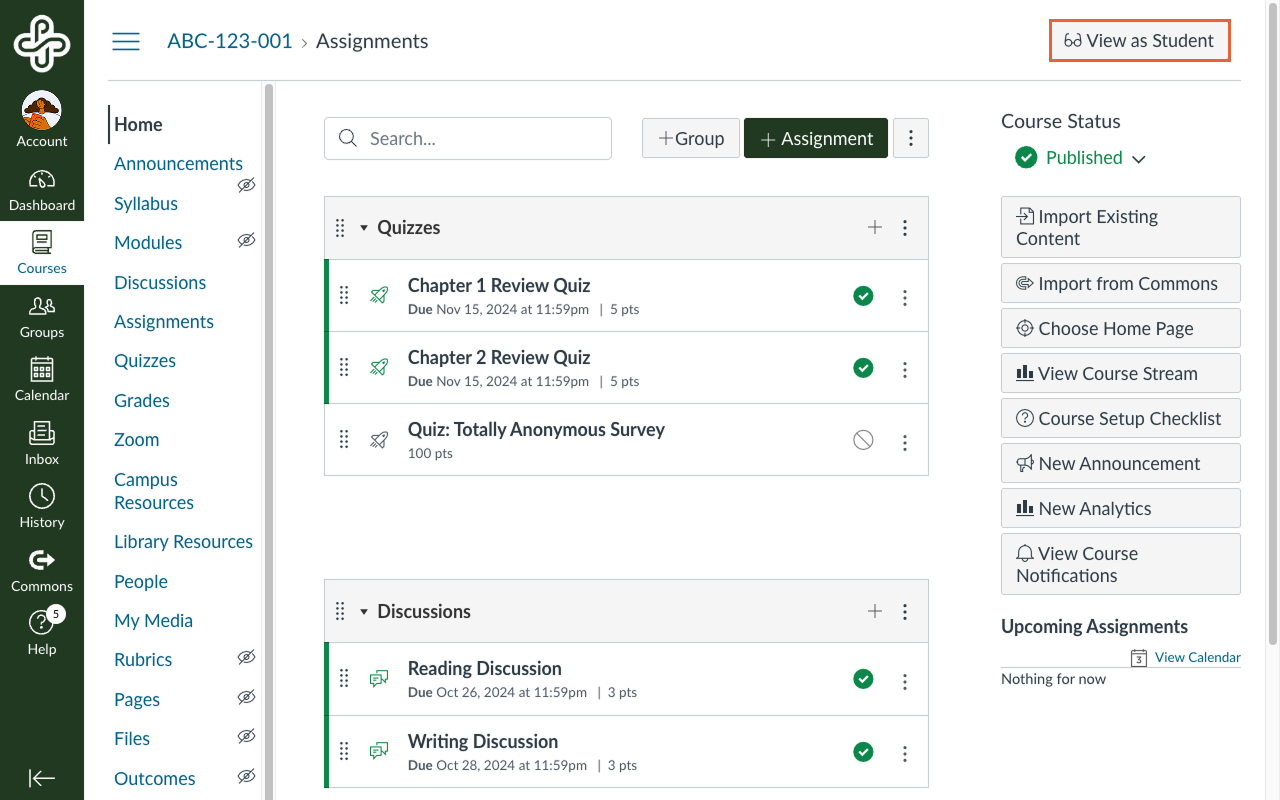Unpublish Chapter 2 Review Quiz via green check
1280x800 pixels.
click(863, 368)
